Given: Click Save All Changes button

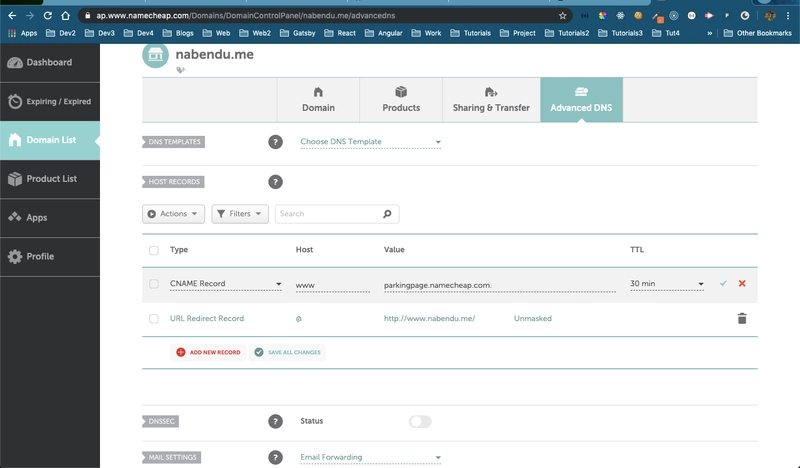Looking at the screenshot, I should (287, 352).
